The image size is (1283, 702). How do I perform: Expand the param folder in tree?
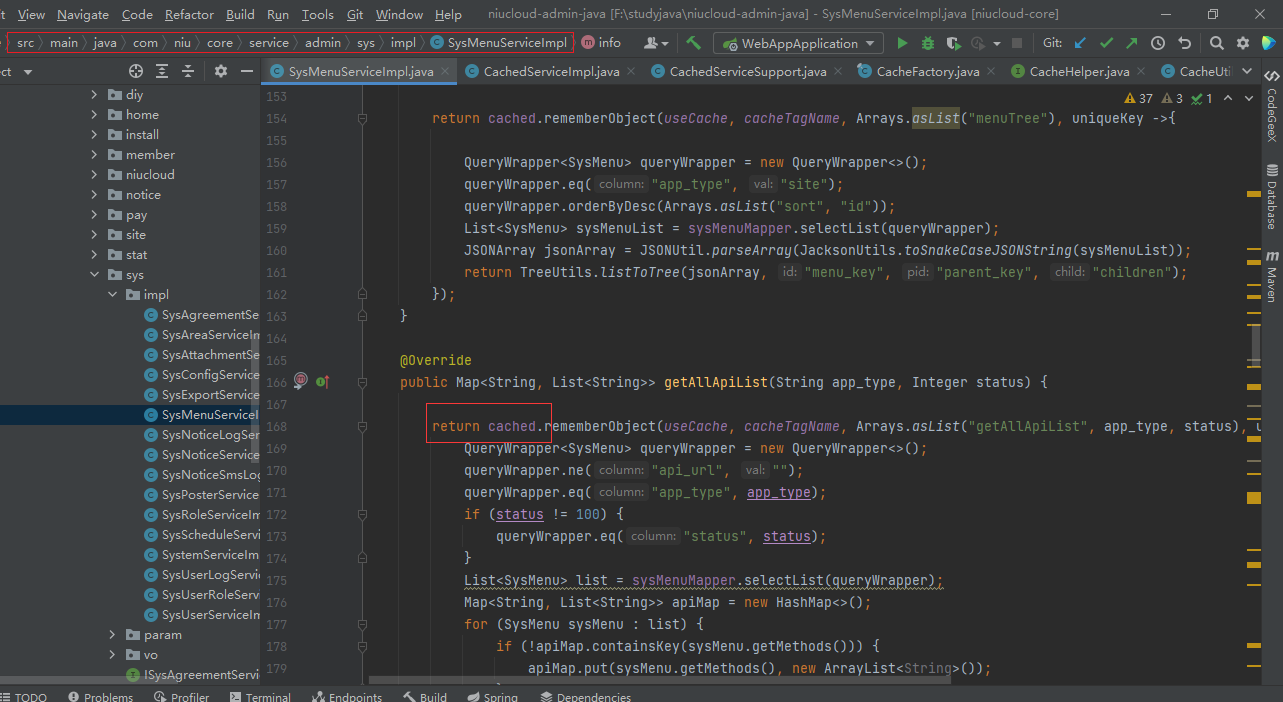112,635
